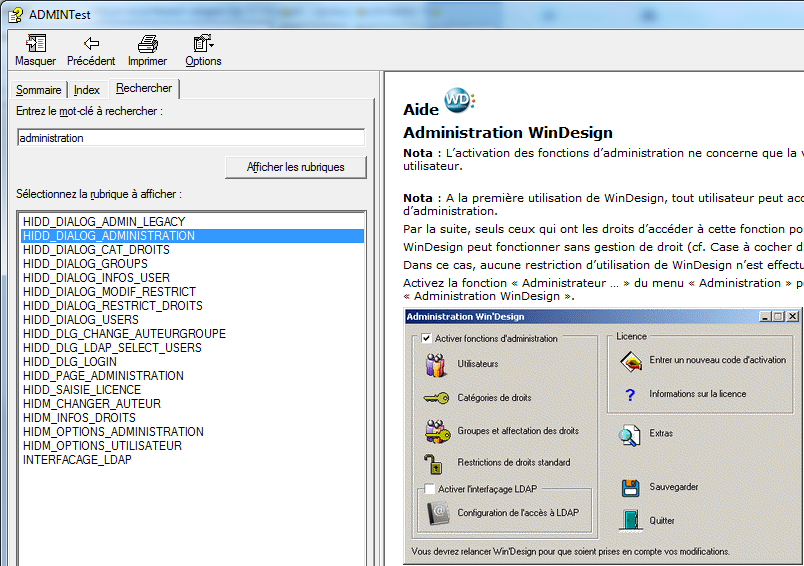The image size is (804, 566).
Task: Toggle Activer fonctions d'administration checkbox
Action: (x=426, y=338)
